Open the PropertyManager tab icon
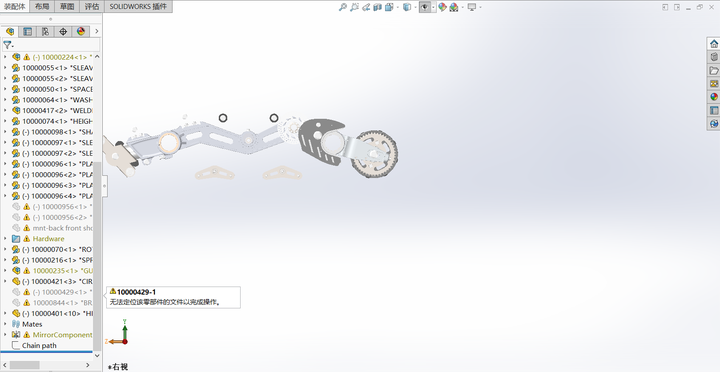The image size is (720, 372). (x=28, y=31)
